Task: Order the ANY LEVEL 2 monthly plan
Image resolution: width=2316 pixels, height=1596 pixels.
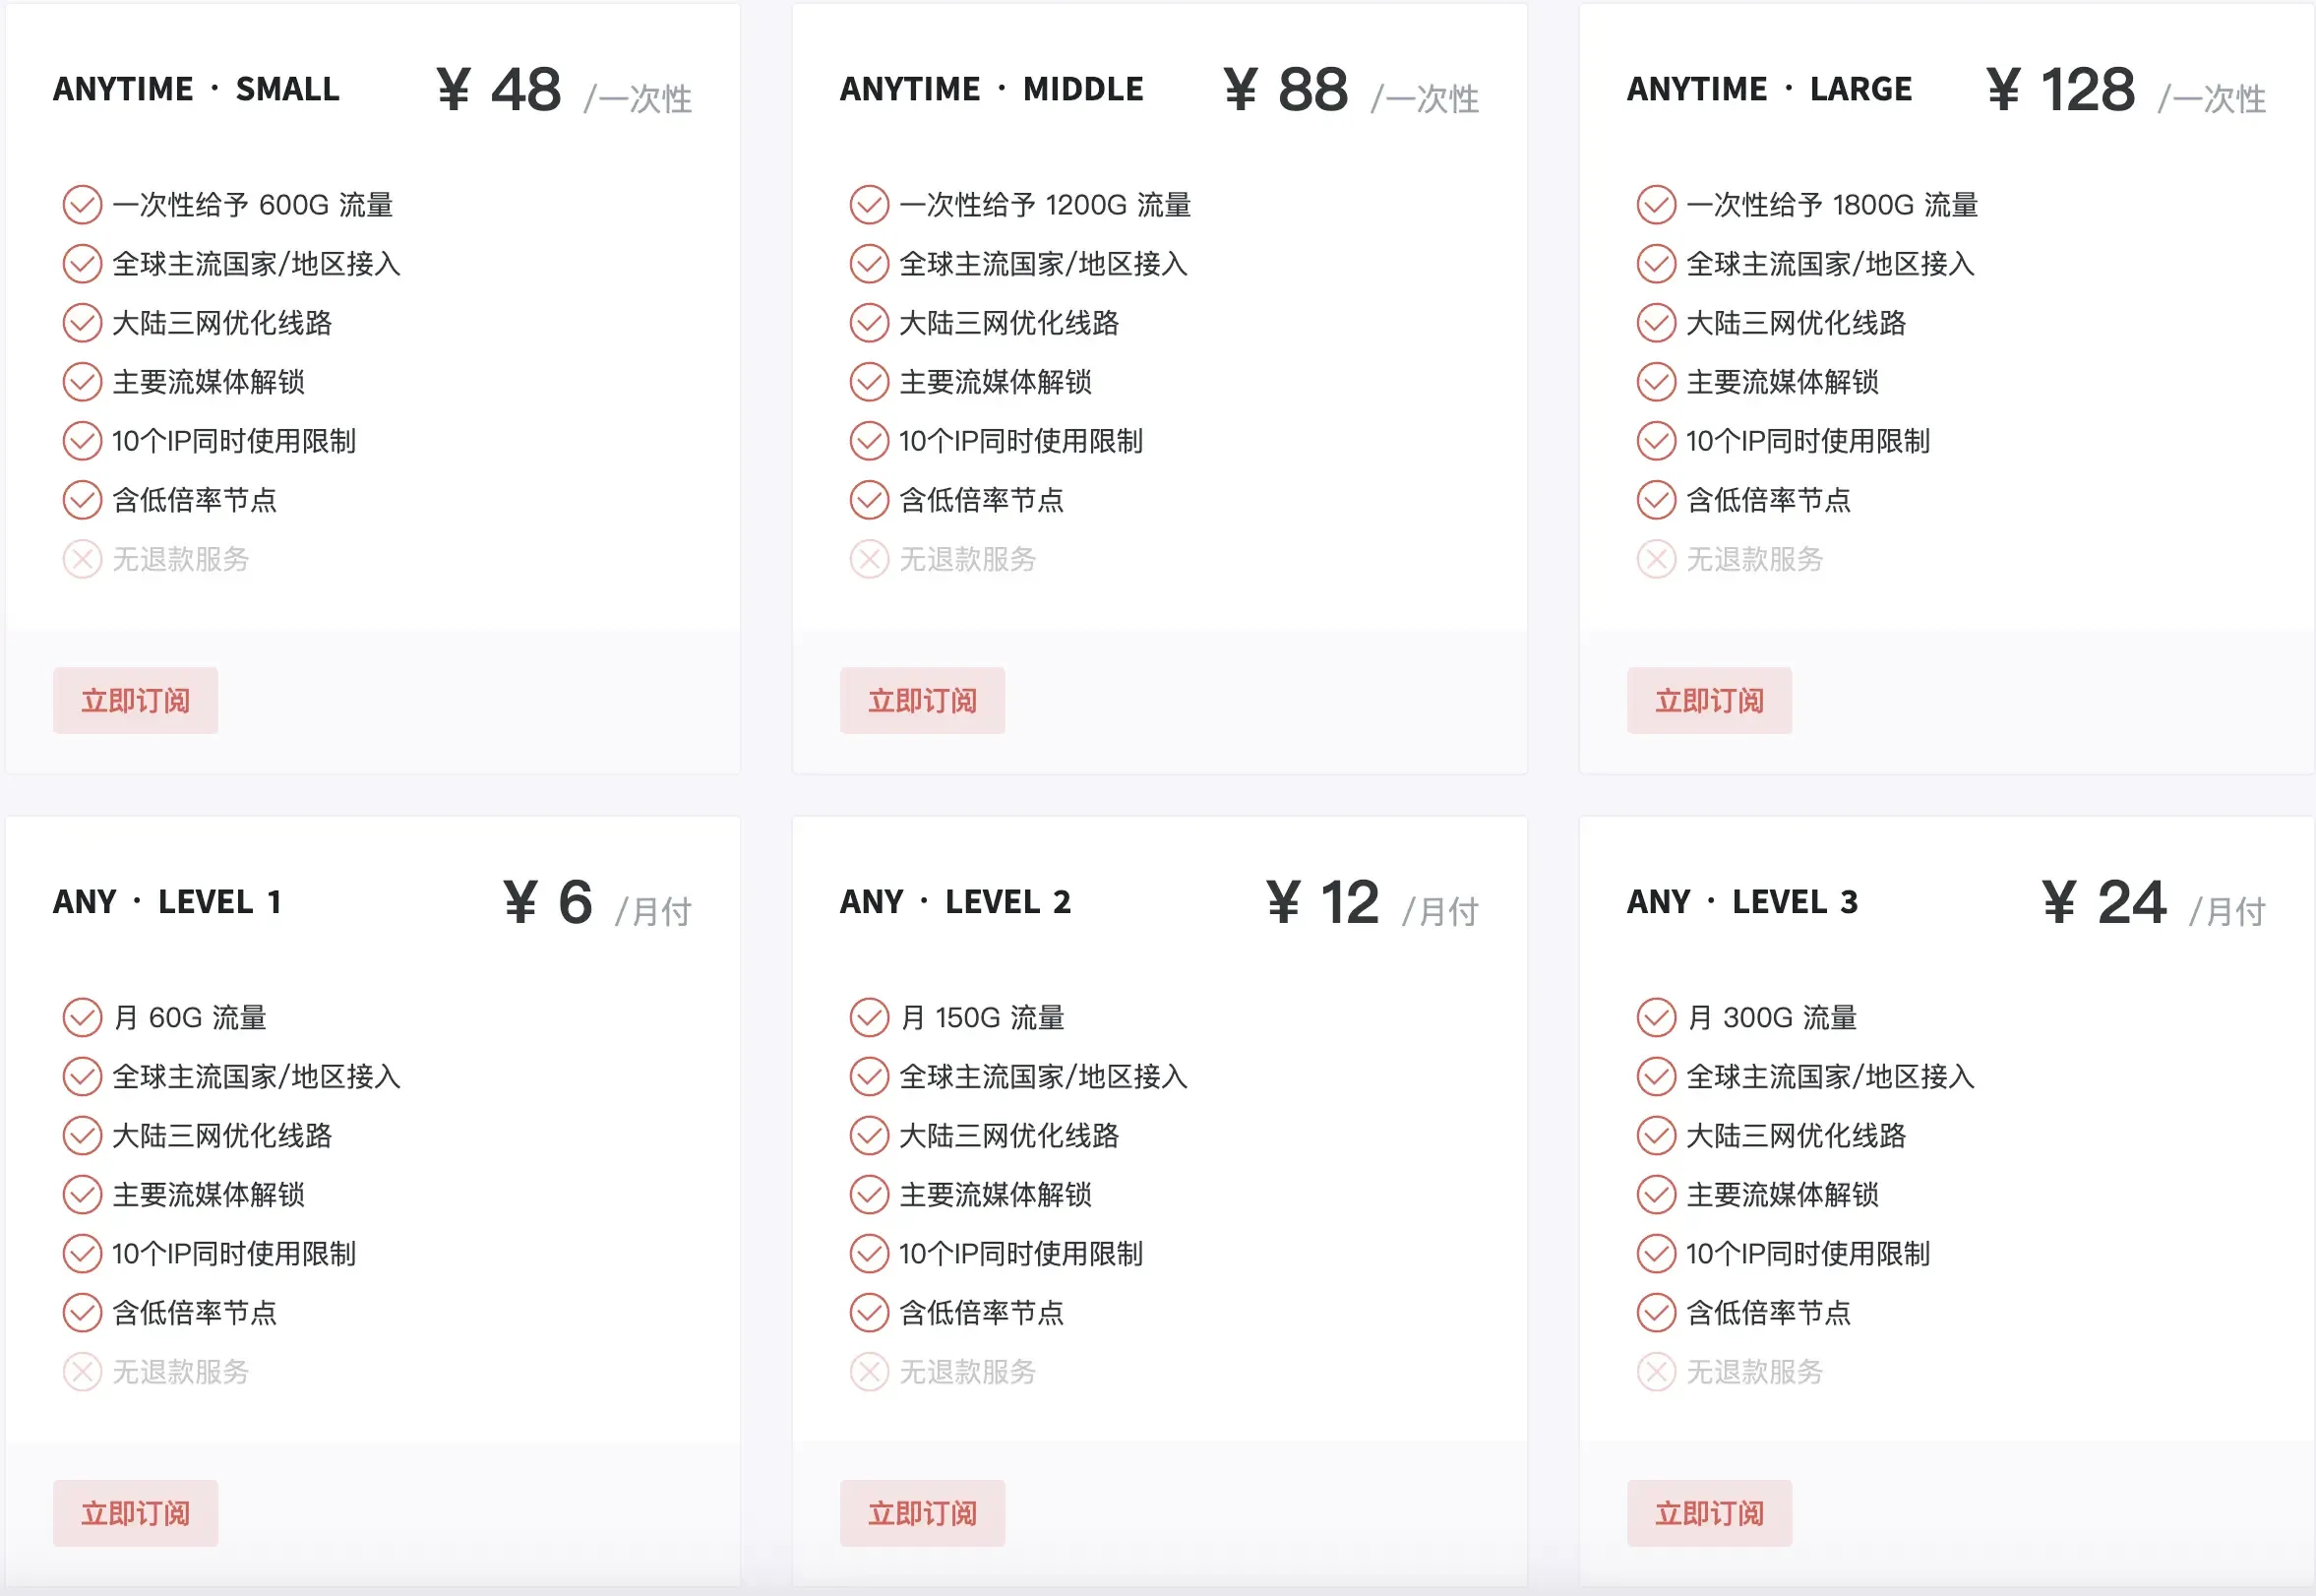Action: click(922, 1513)
